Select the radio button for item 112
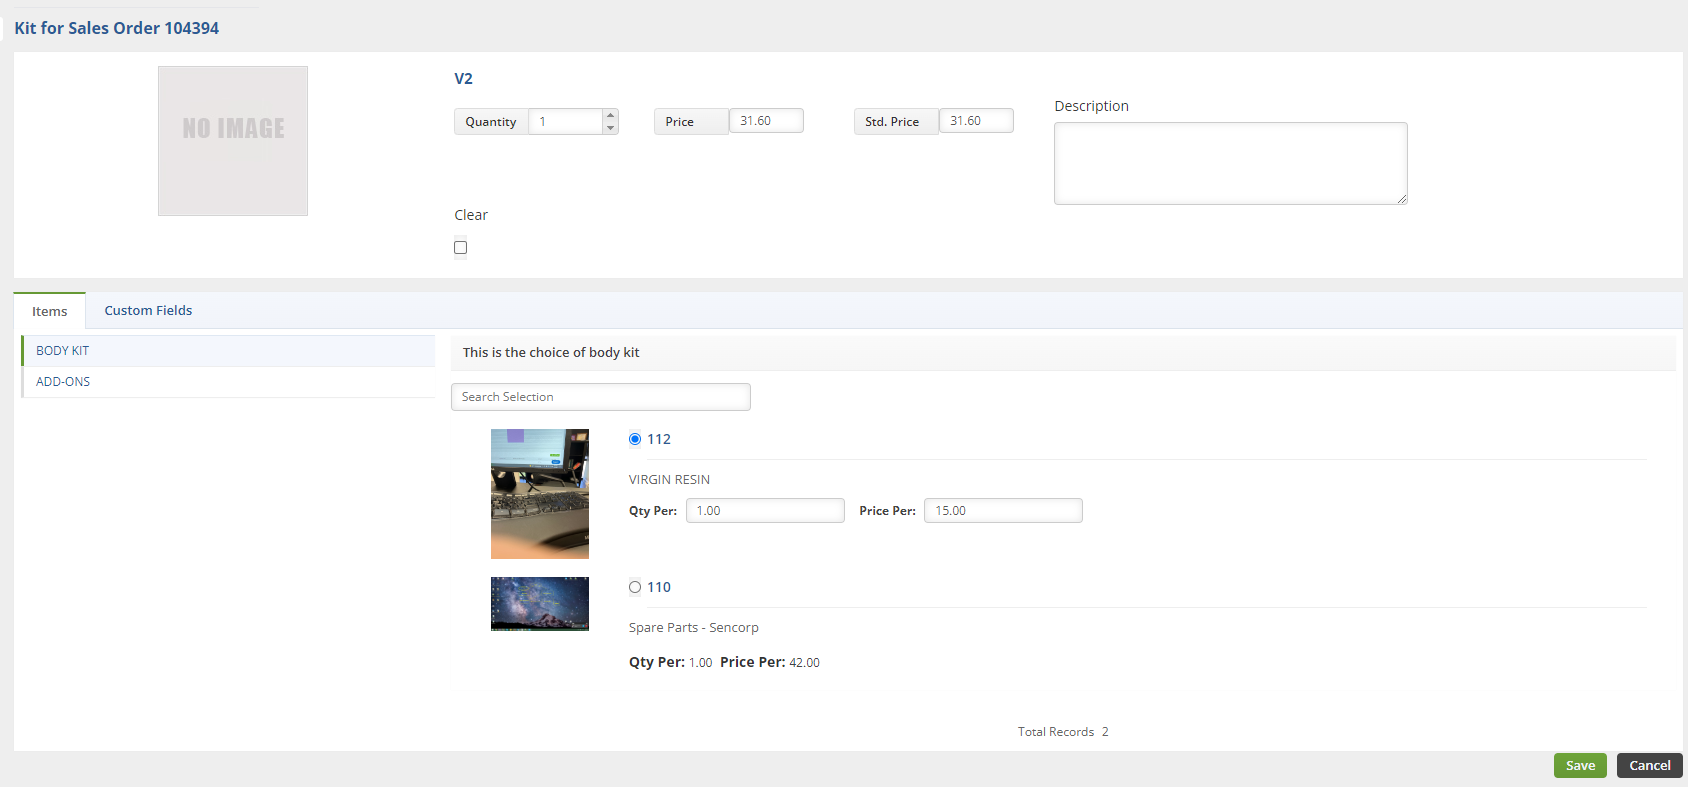Screen dimensions: 1688x787 tap(635, 439)
